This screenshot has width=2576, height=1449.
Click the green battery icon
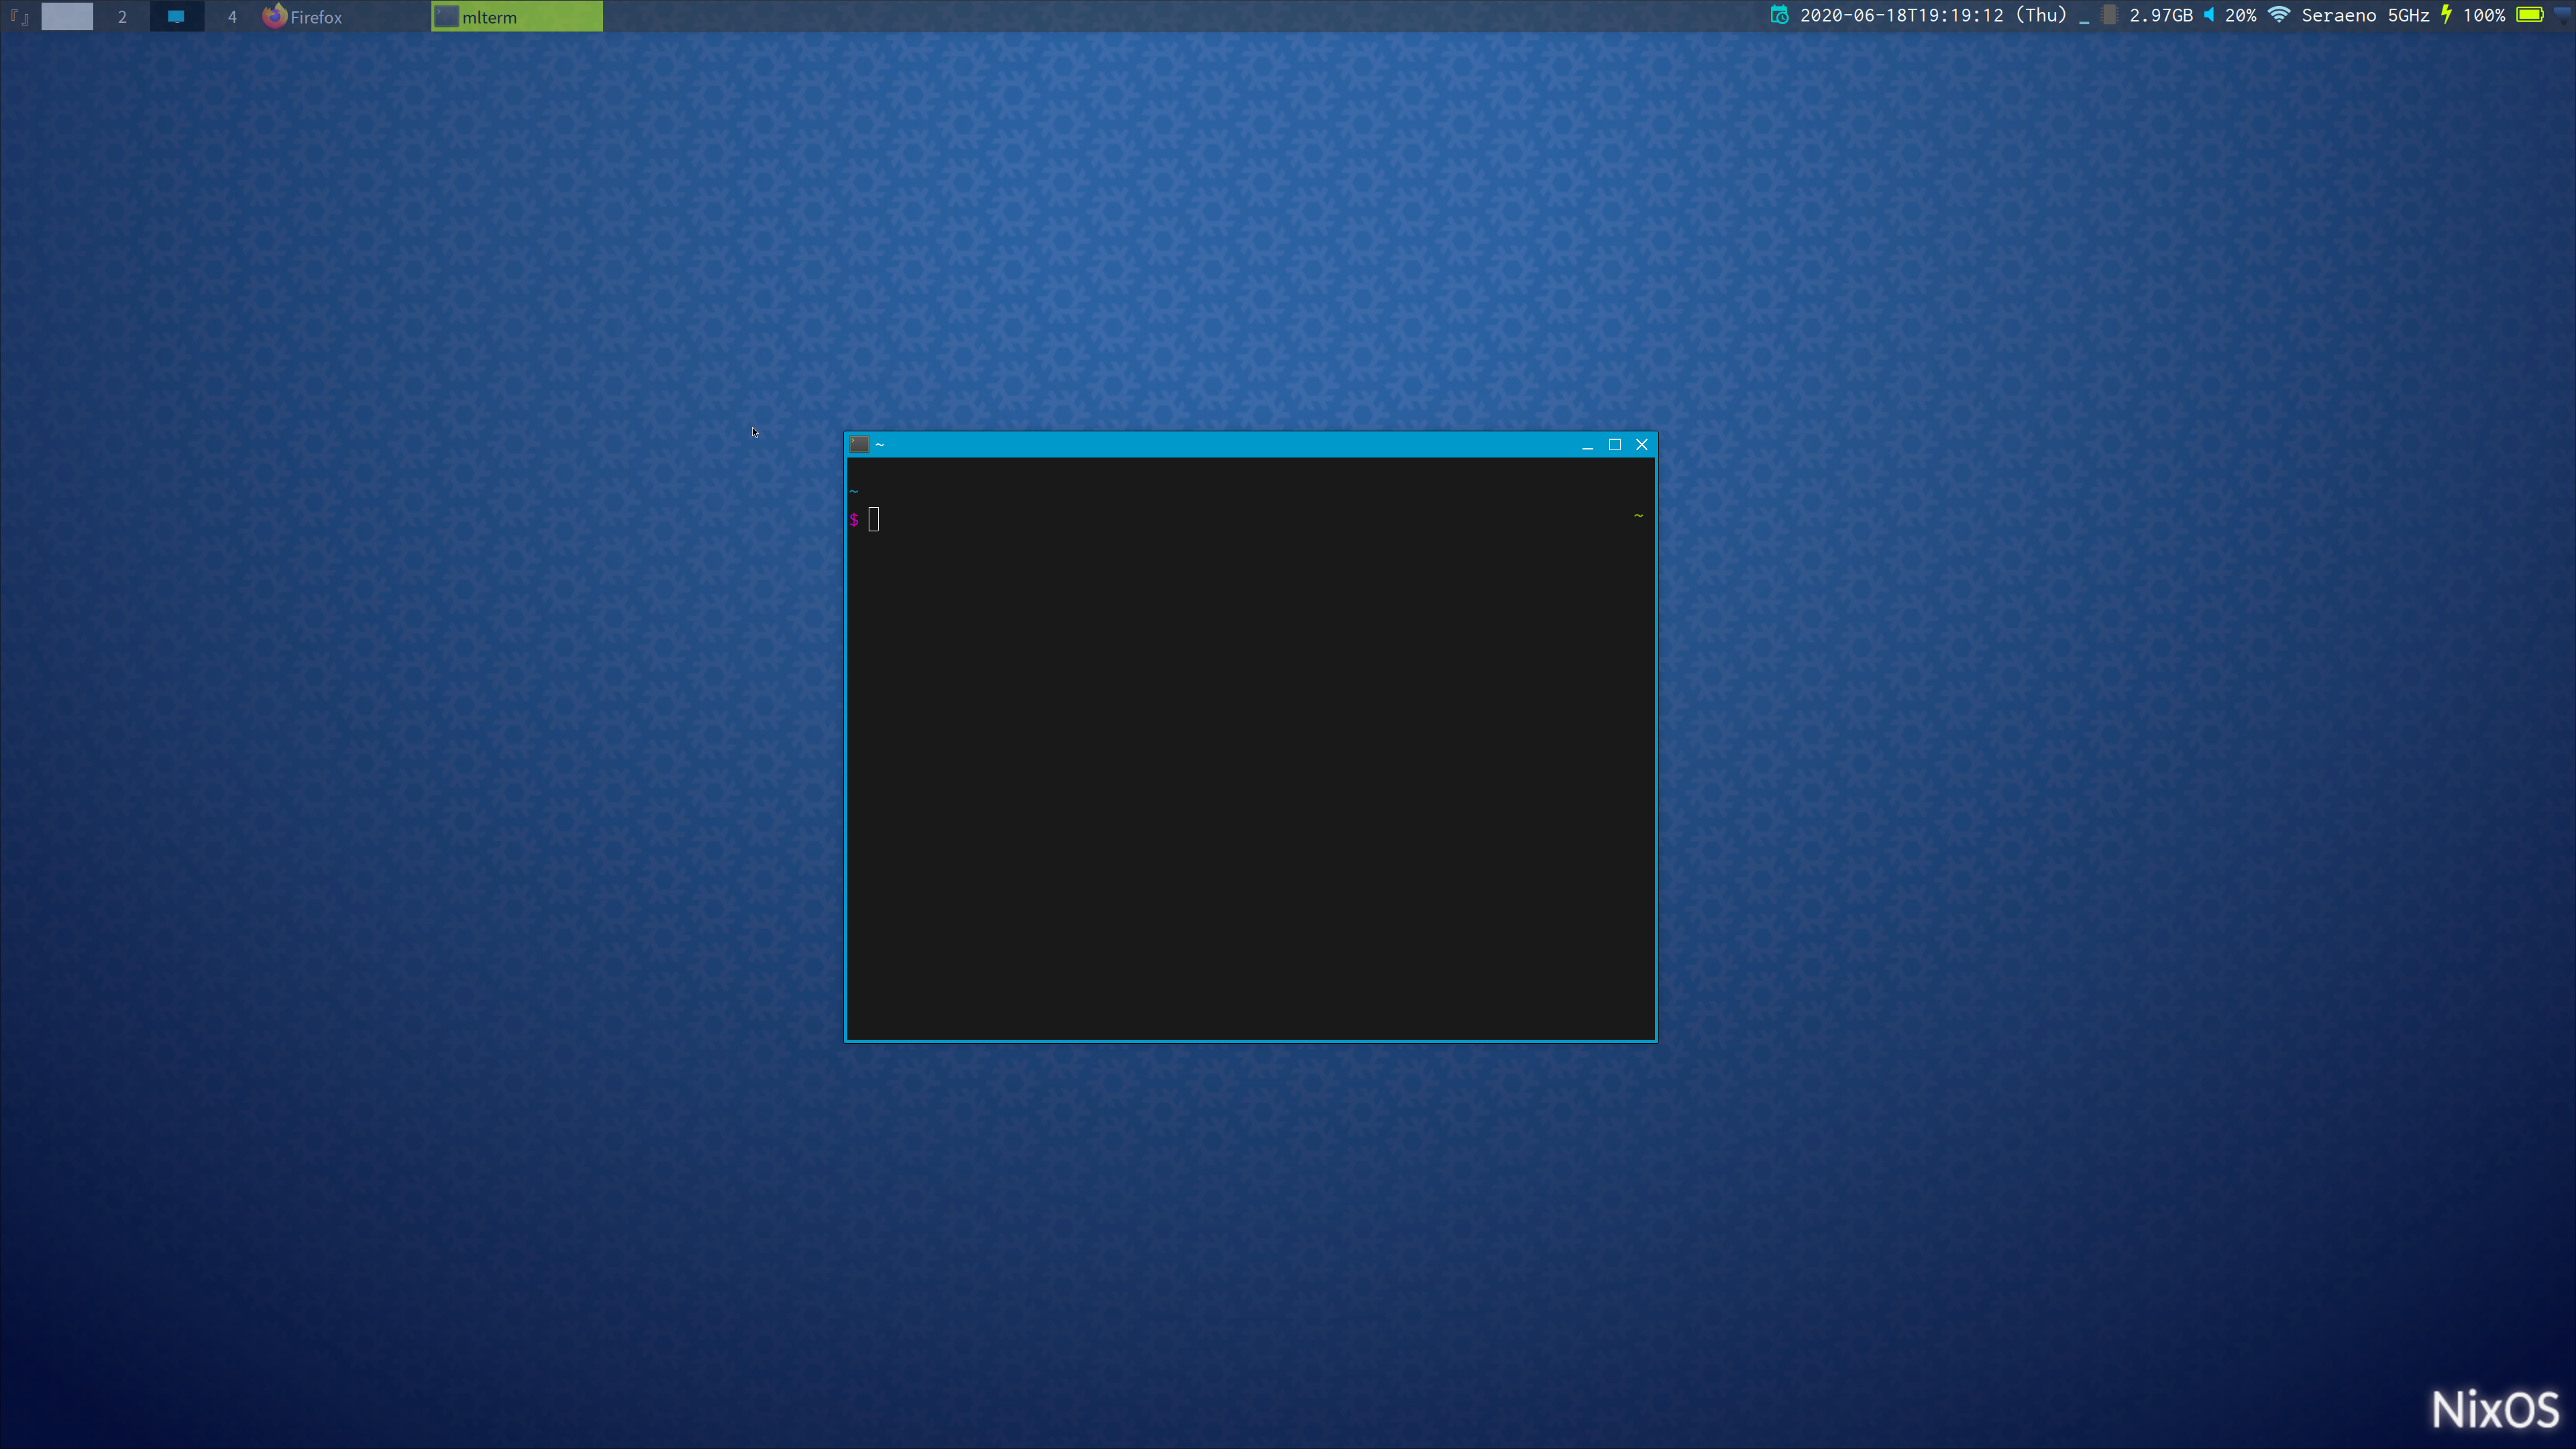2530,15
